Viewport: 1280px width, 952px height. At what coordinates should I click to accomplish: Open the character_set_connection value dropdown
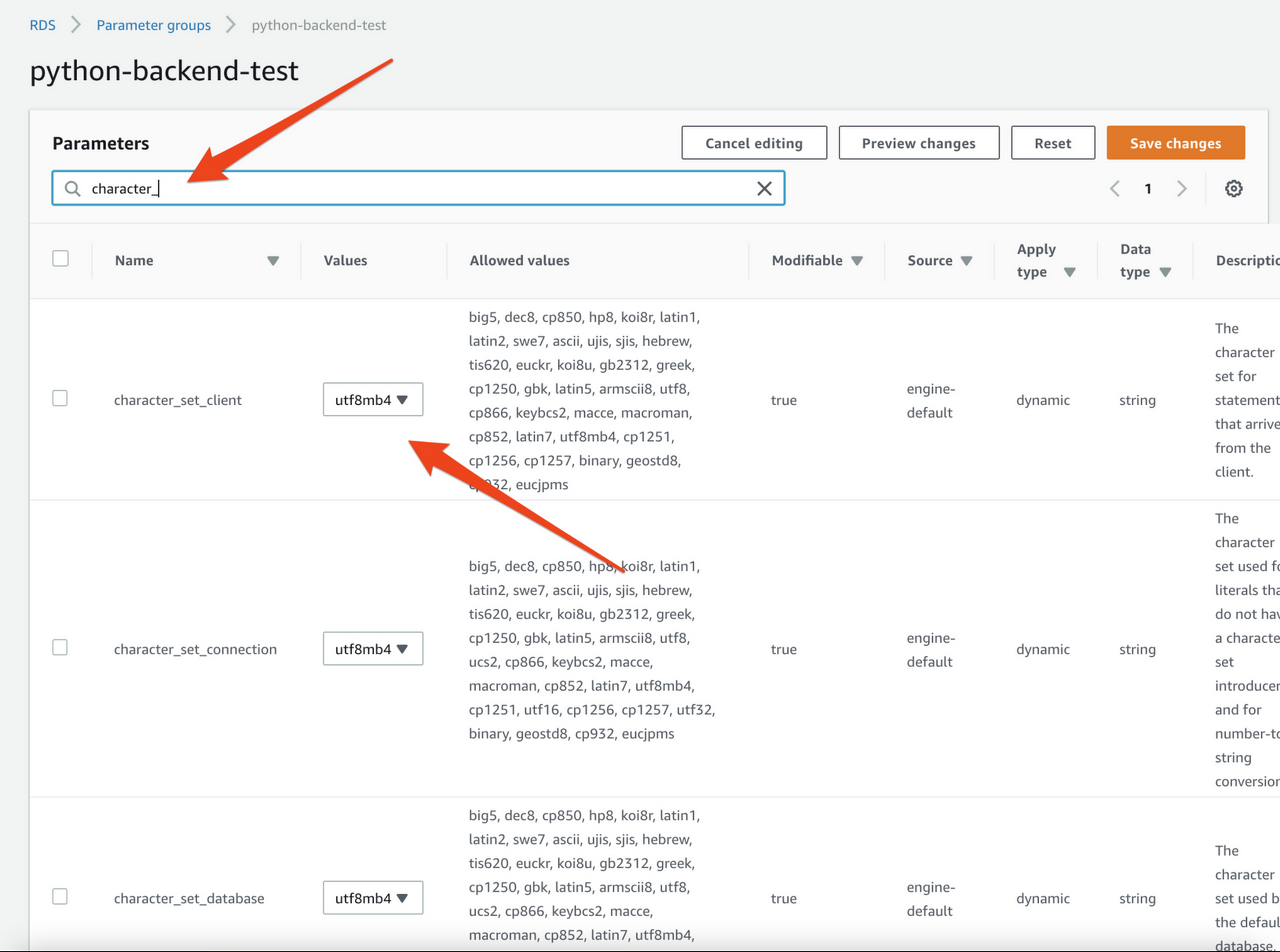click(x=373, y=648)
